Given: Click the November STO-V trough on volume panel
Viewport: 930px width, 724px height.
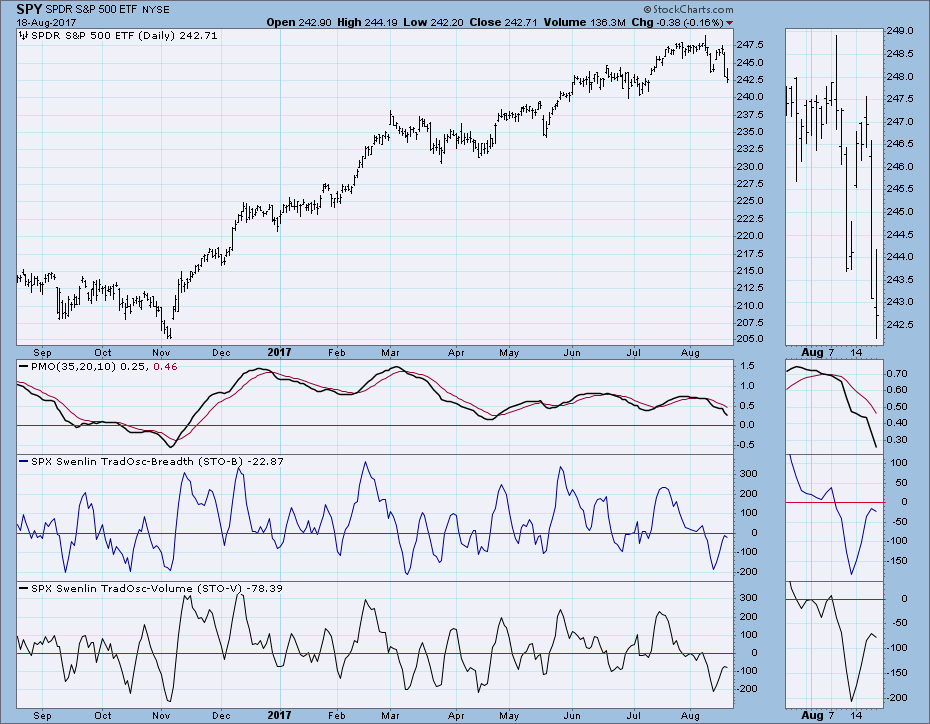Looking at the screenshot, I should coord(170,700).
